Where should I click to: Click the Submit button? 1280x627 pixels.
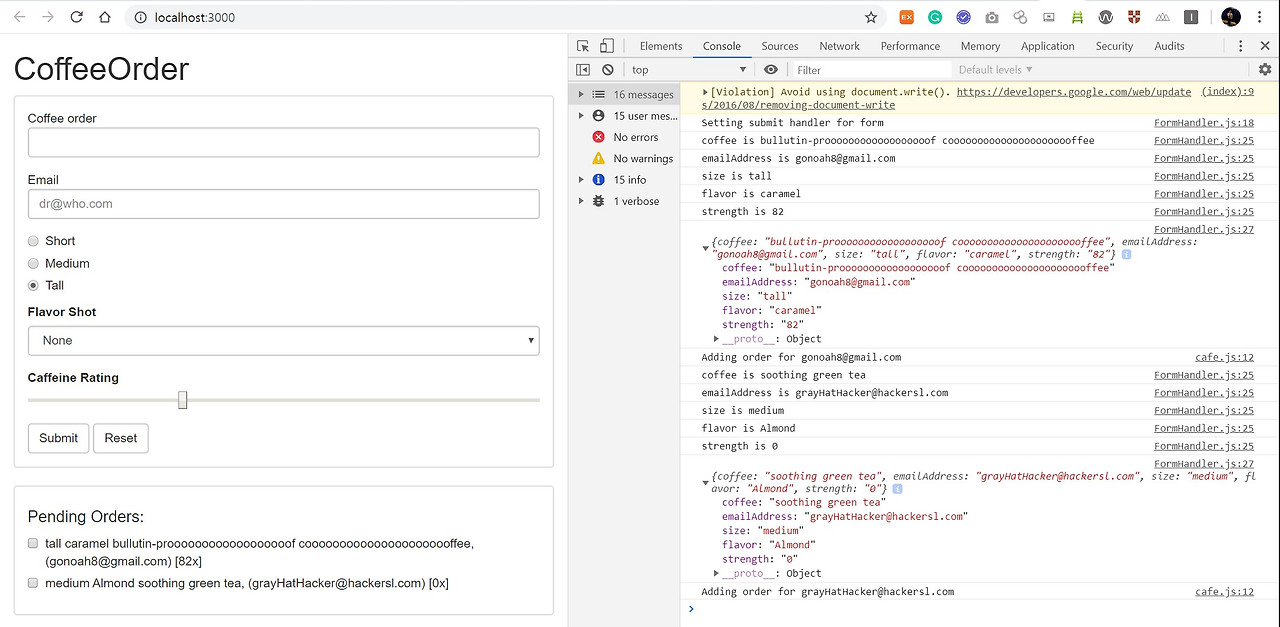(x=58, y=438)
